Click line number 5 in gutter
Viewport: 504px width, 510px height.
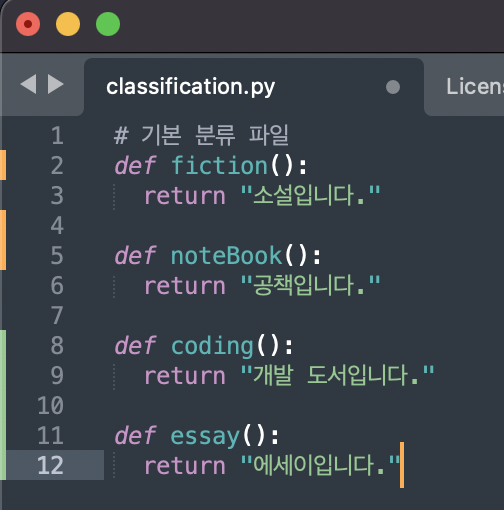pos(57,255)
